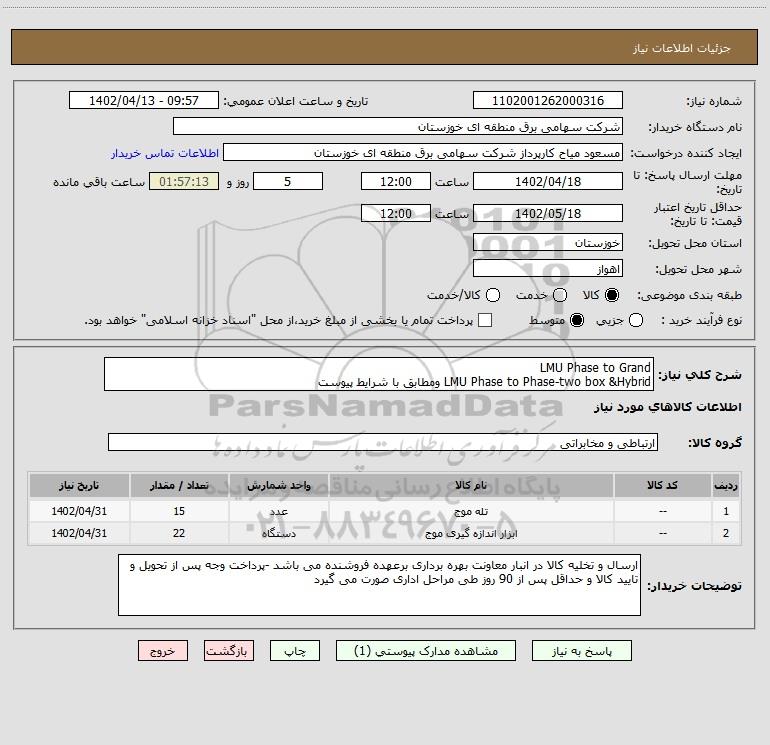Click the اطلاعات کالاهای مورد نیاز heading
This screenshot has width=770, height=745.
(667, 407)
